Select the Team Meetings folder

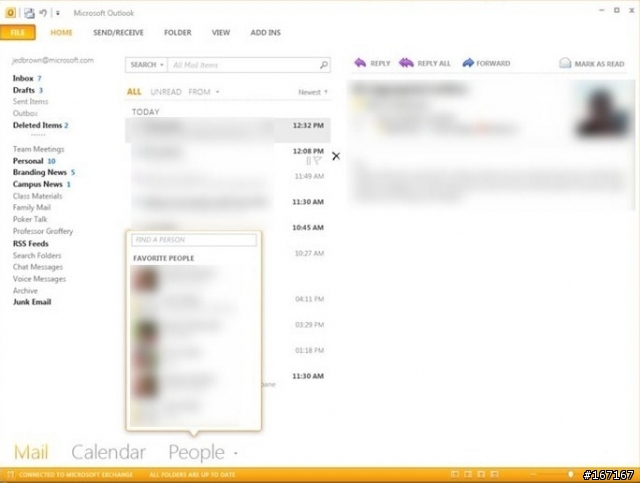pos(38,149)
